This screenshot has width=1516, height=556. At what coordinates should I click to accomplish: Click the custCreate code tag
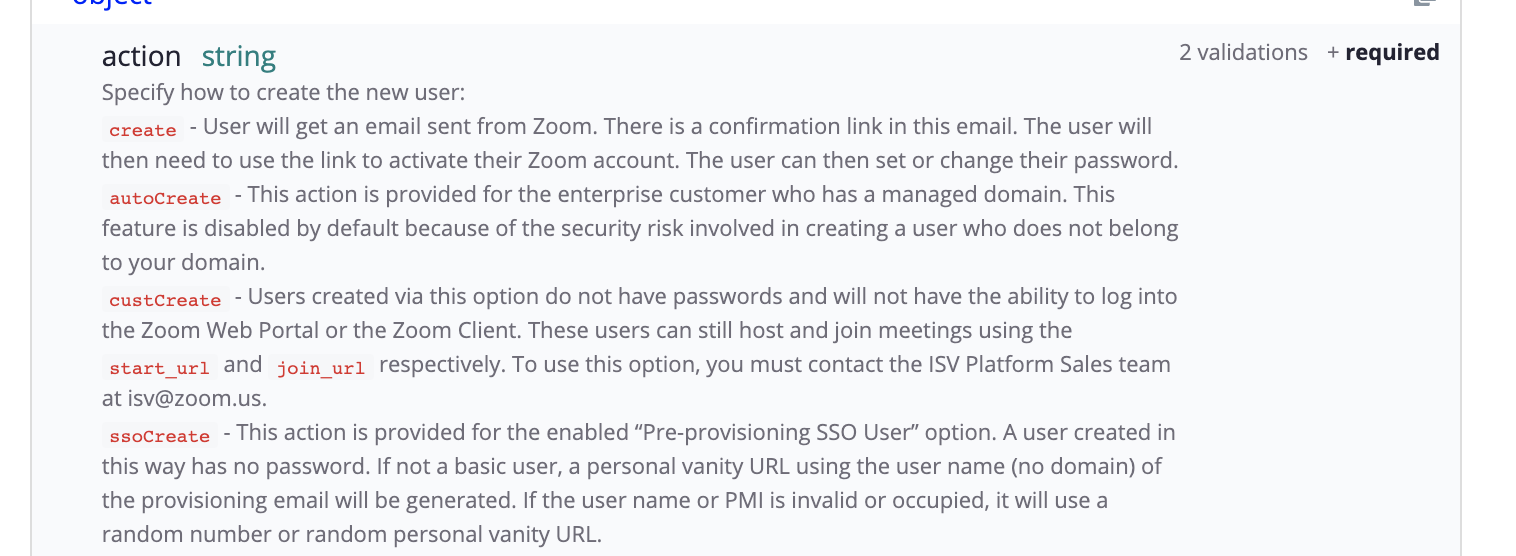pyautogui.click(x=165, y=300)
